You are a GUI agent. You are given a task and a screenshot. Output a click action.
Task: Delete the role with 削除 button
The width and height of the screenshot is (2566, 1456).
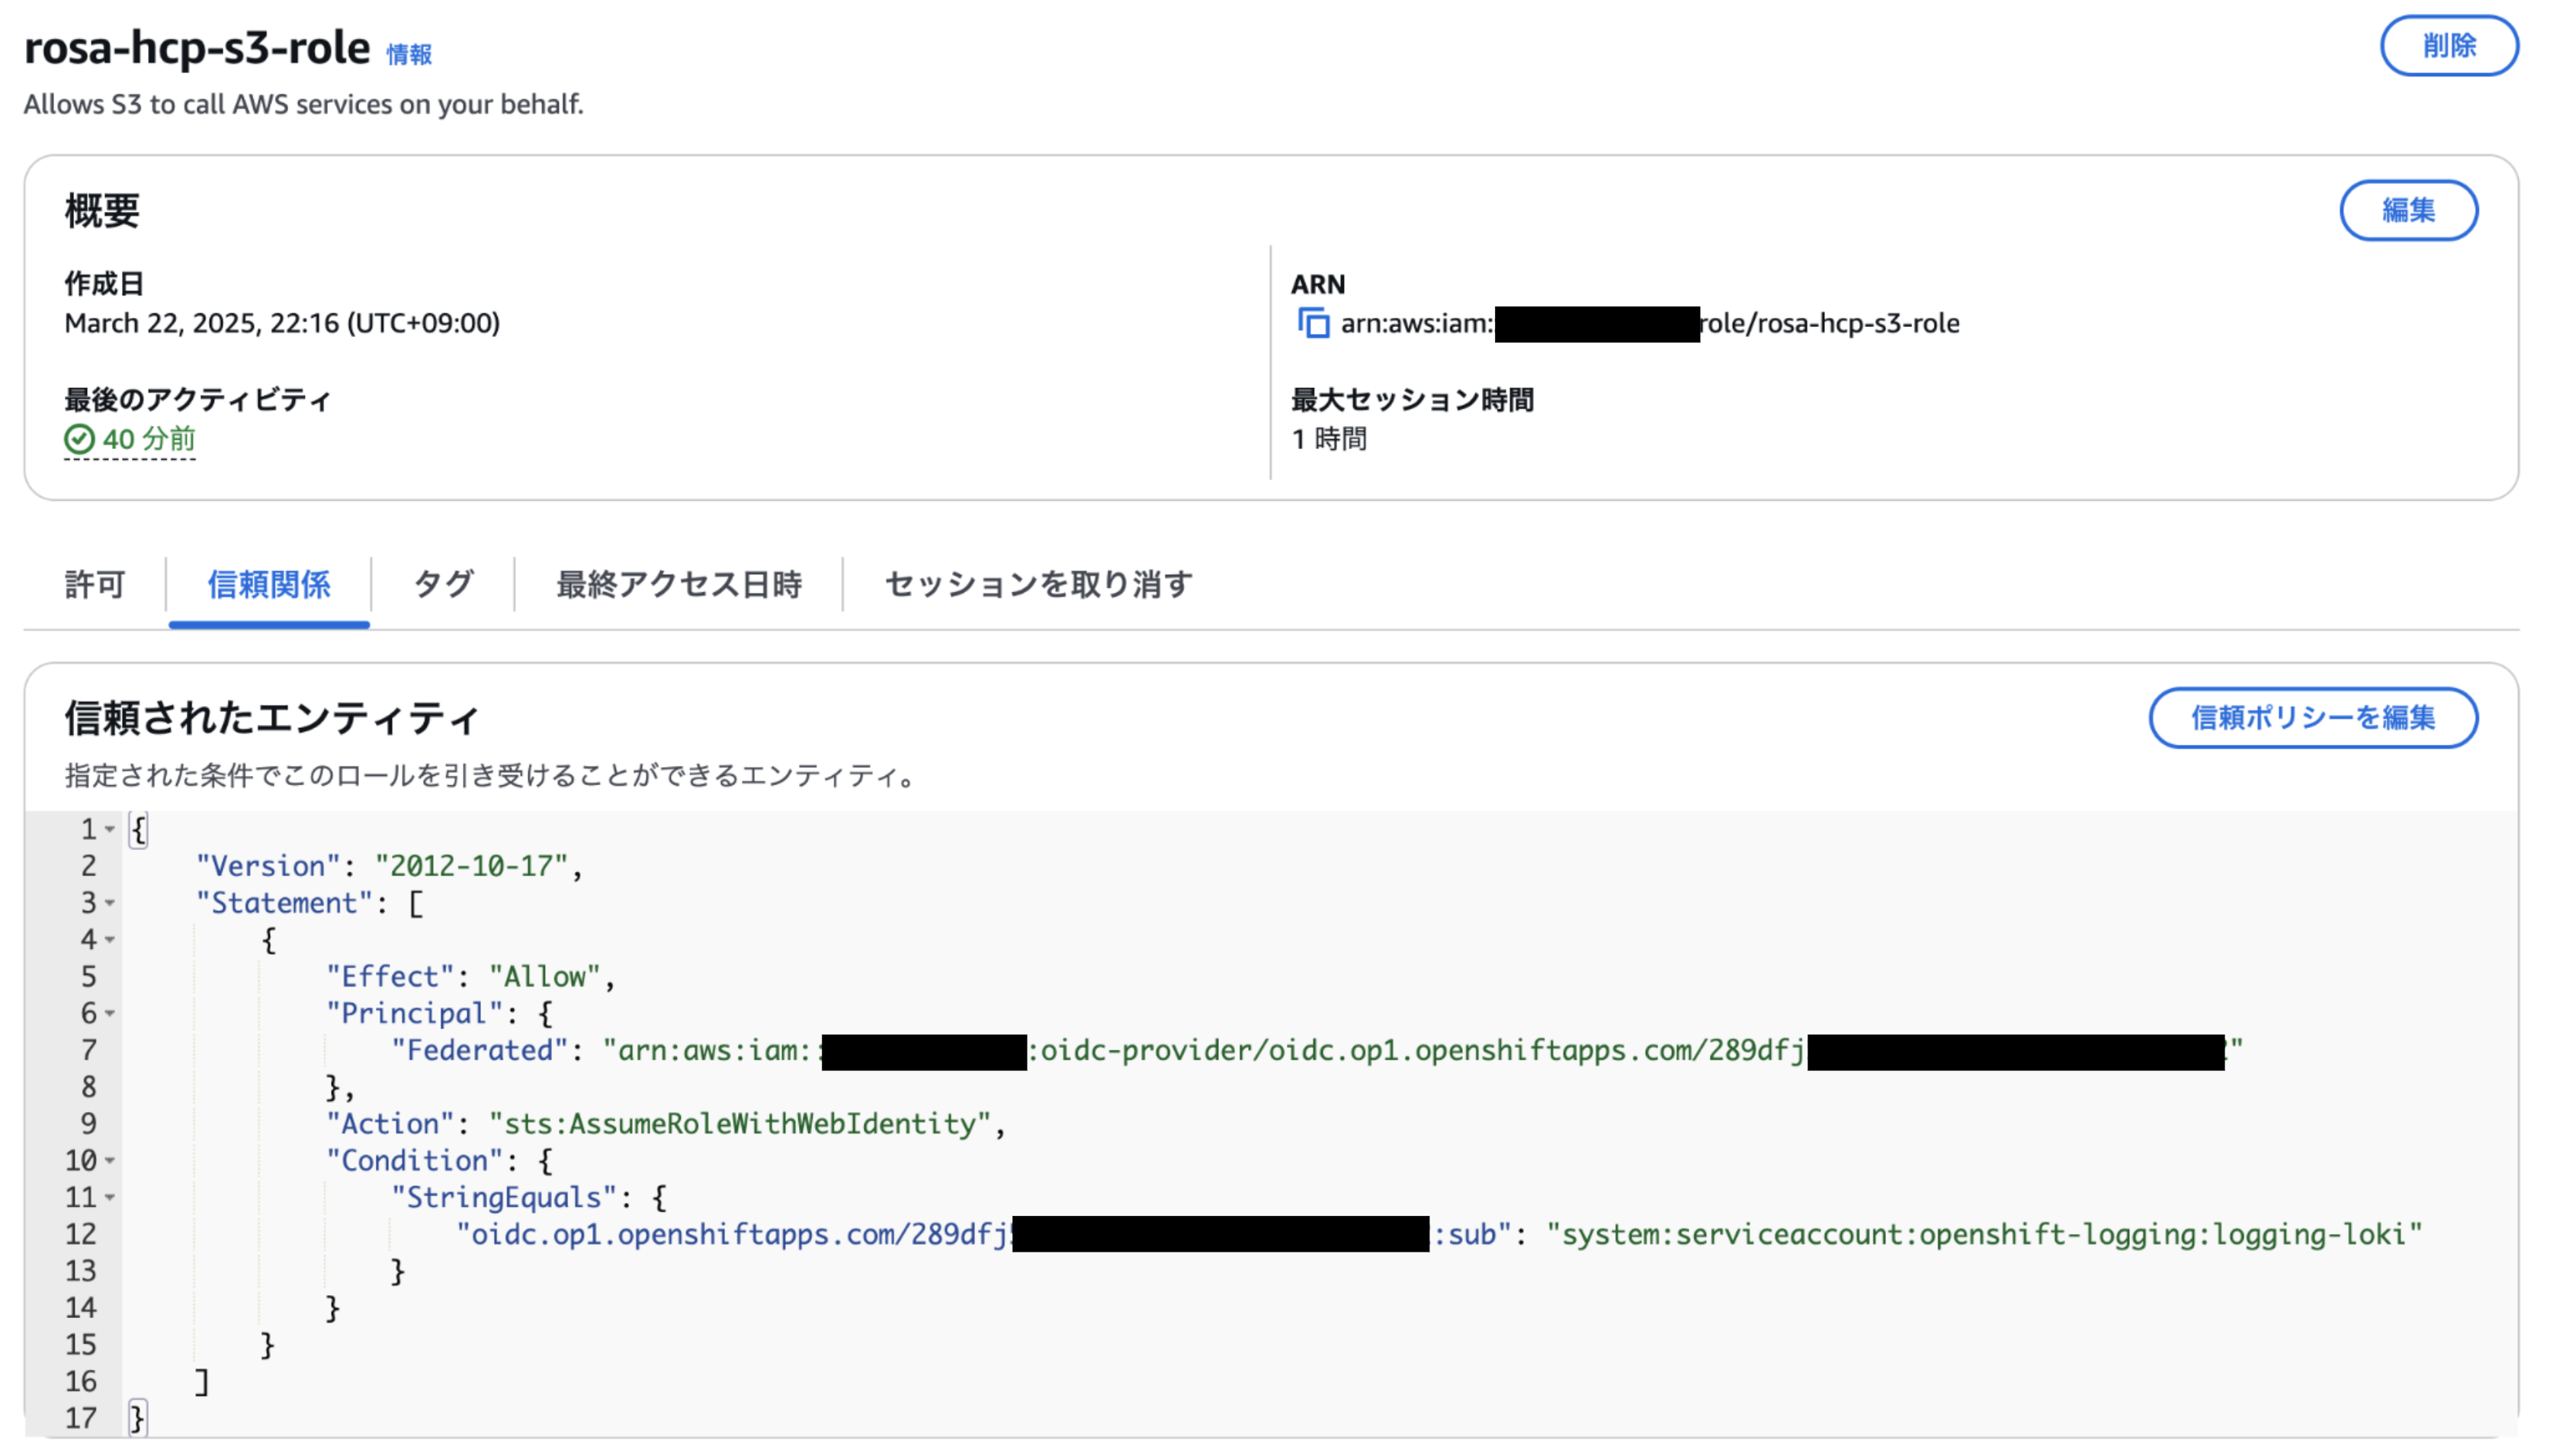coord(2449,46)
